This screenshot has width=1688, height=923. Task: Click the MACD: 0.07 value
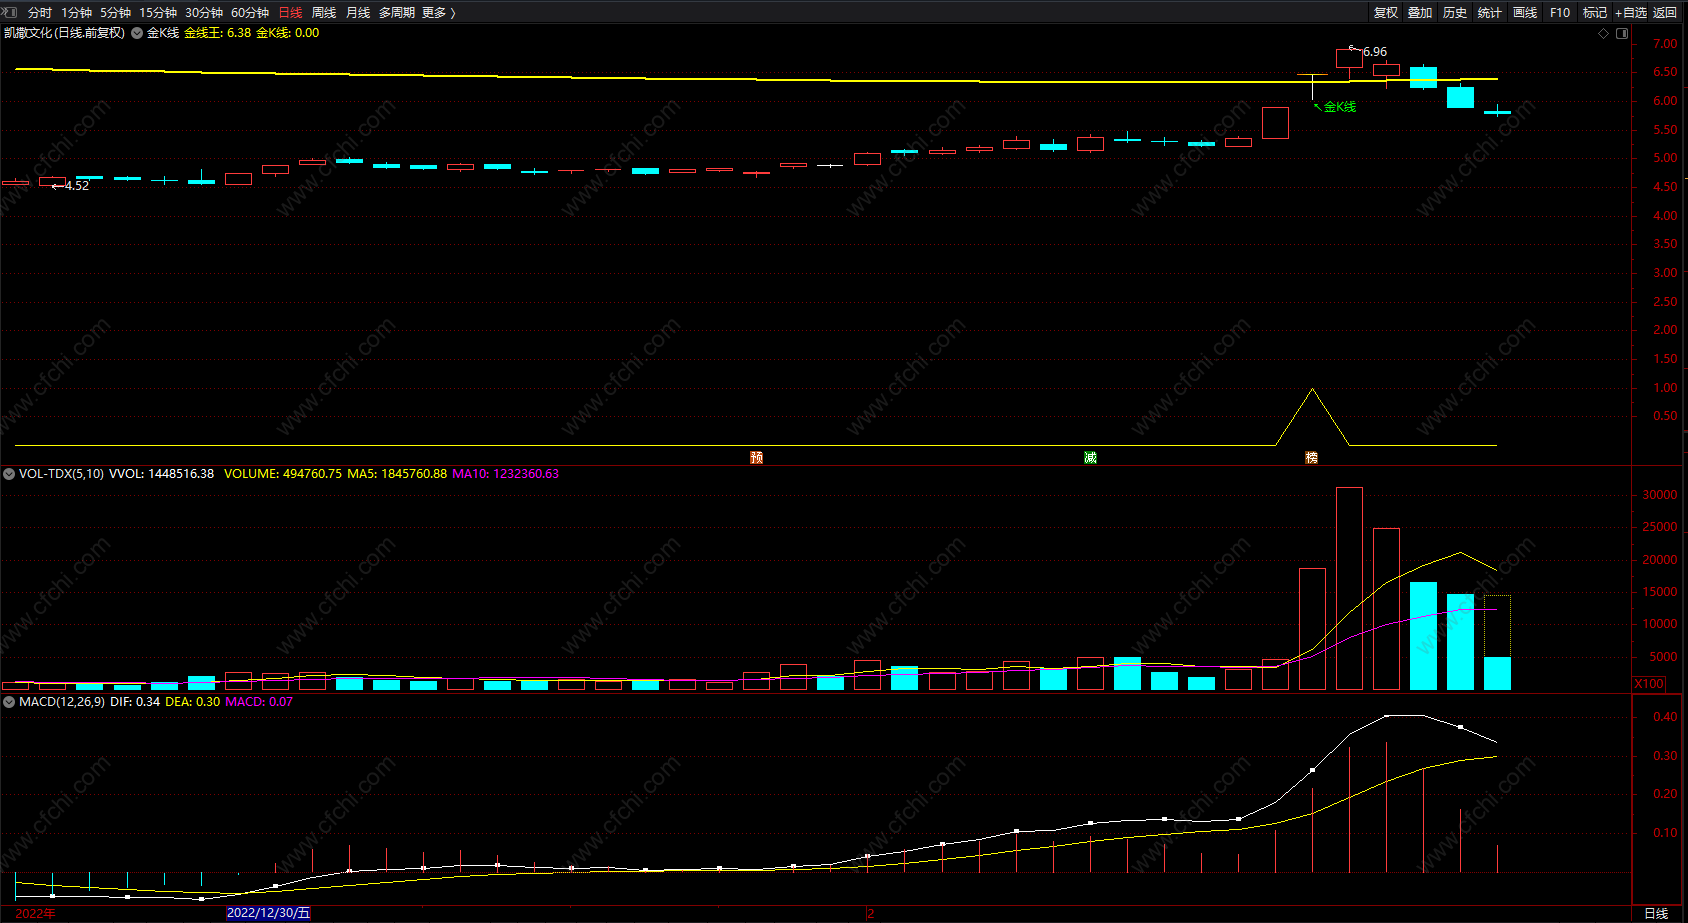259,702
